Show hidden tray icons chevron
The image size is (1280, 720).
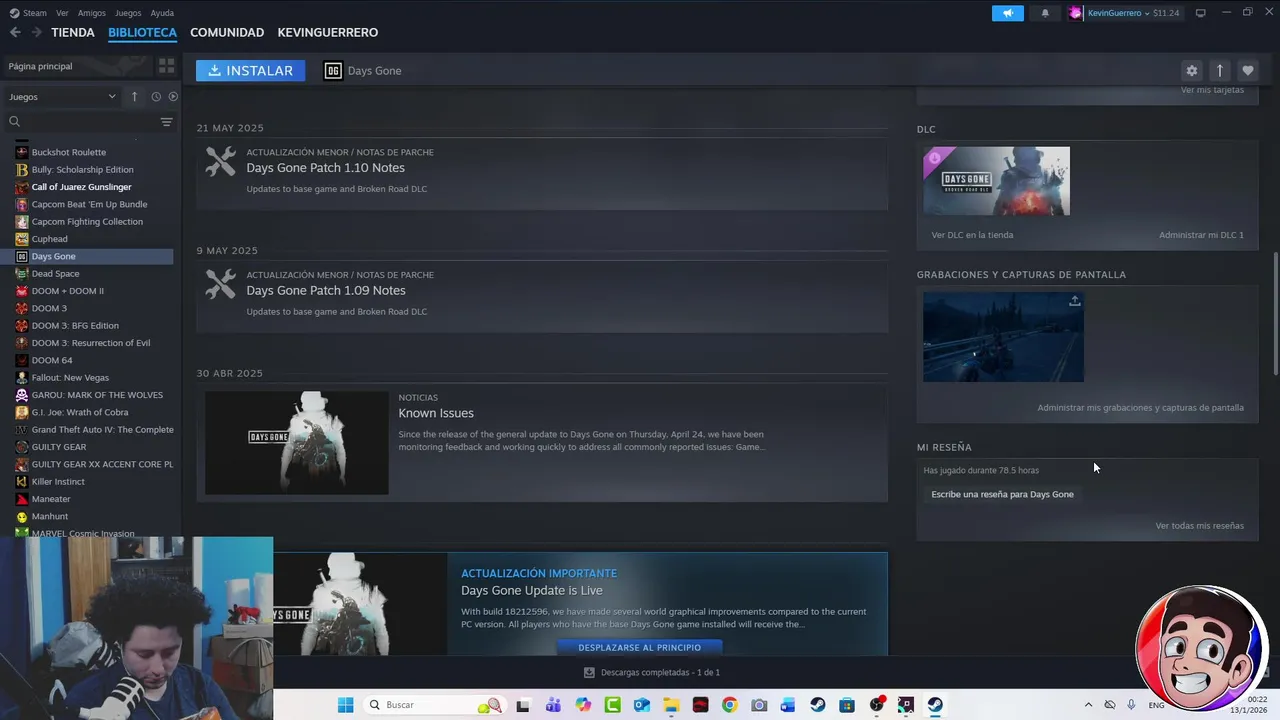[x=1088, y=705]
